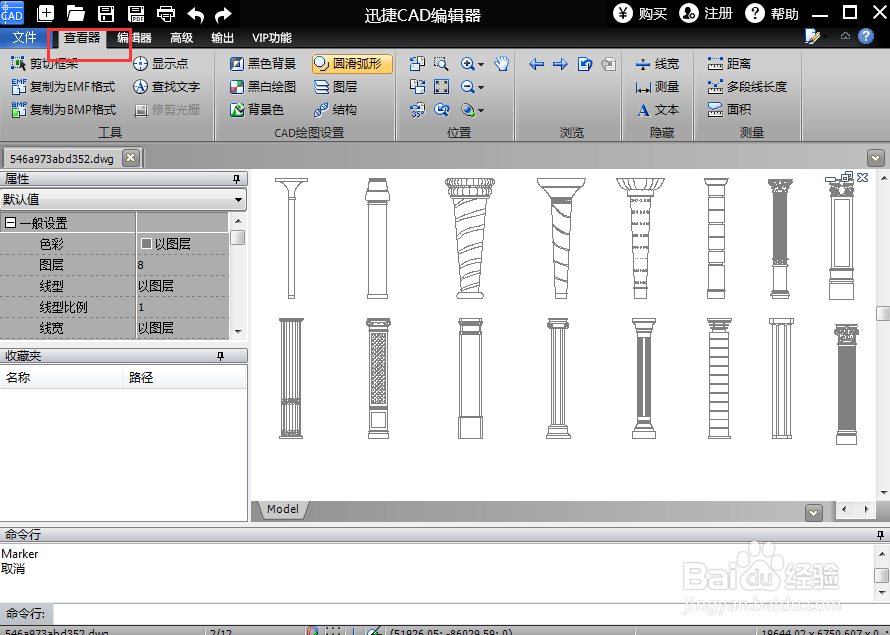Switch to the 查看器 tab

pyautogui.click(x=81, y=38)
